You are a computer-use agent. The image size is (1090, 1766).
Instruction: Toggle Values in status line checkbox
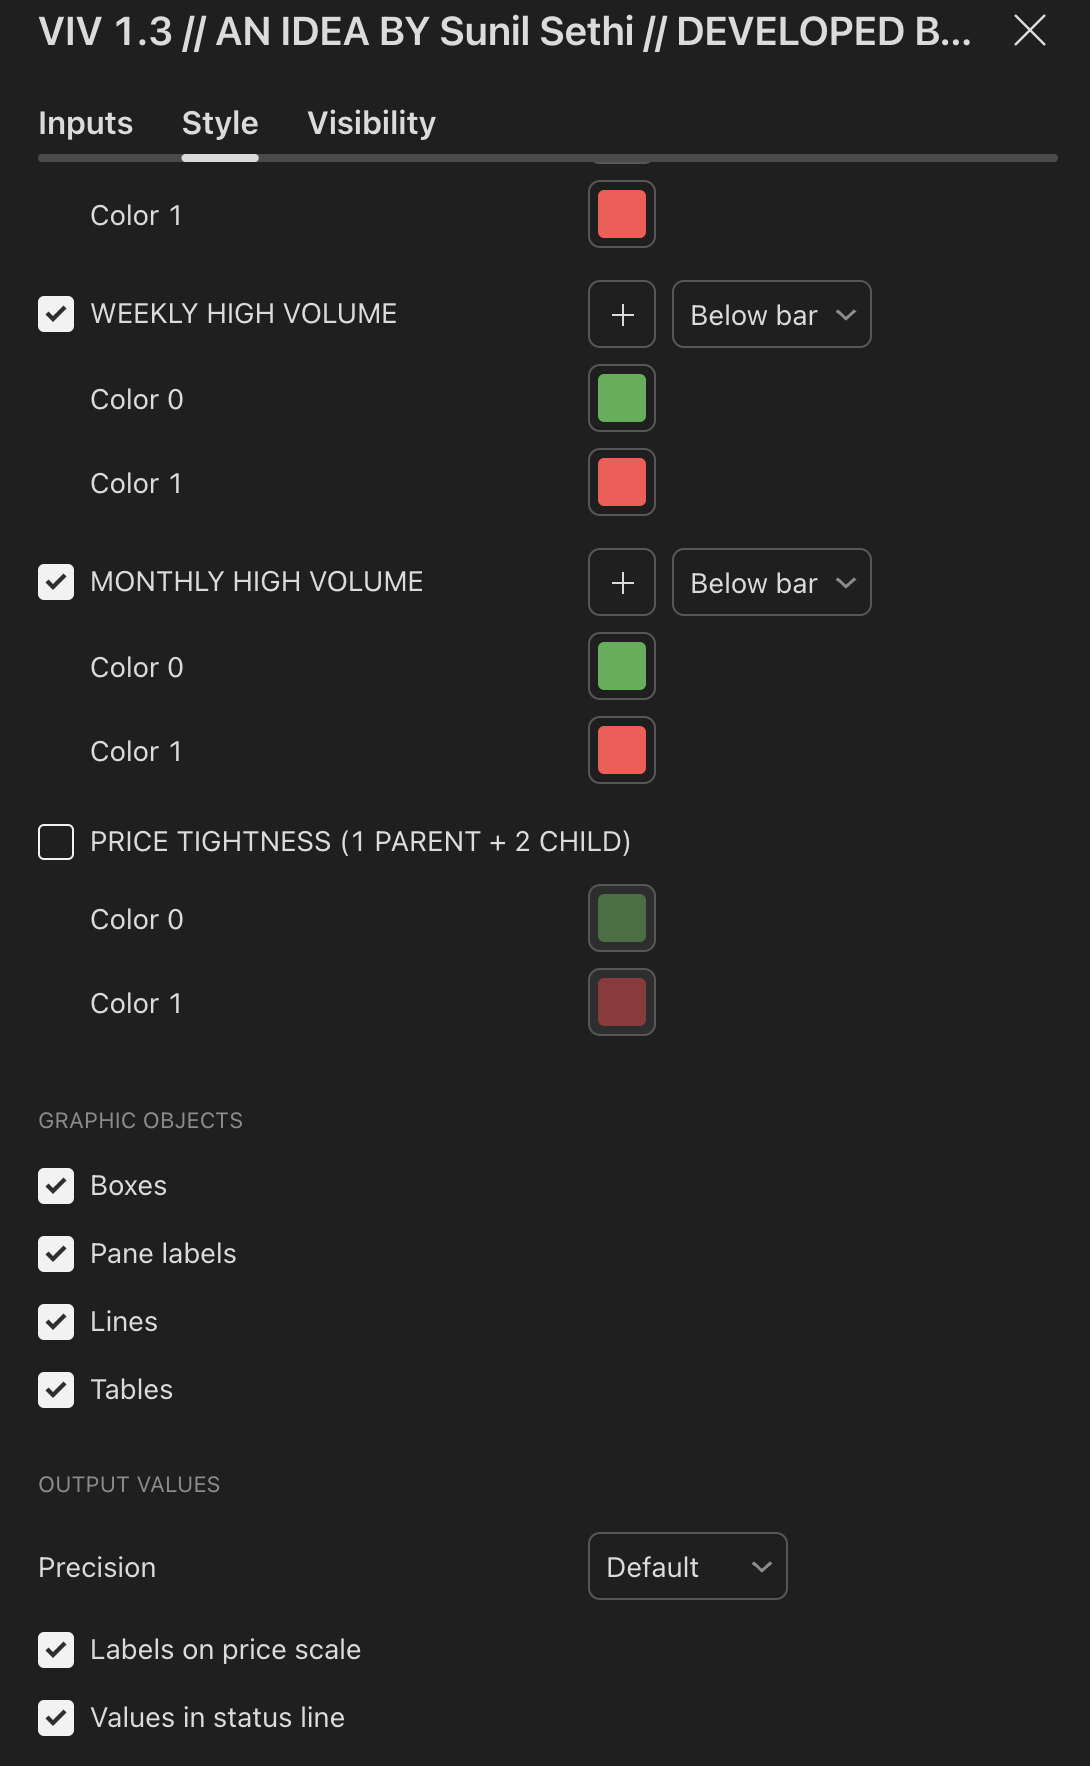point(56,1718)
